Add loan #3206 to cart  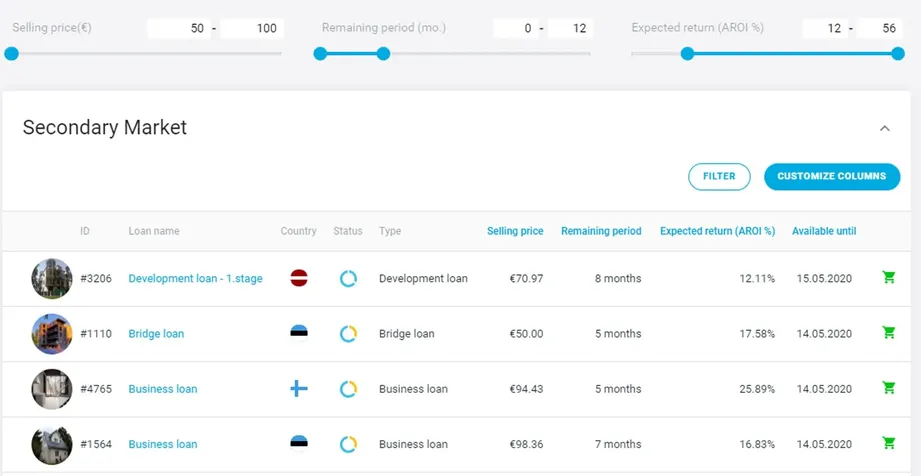coord(889,277)
